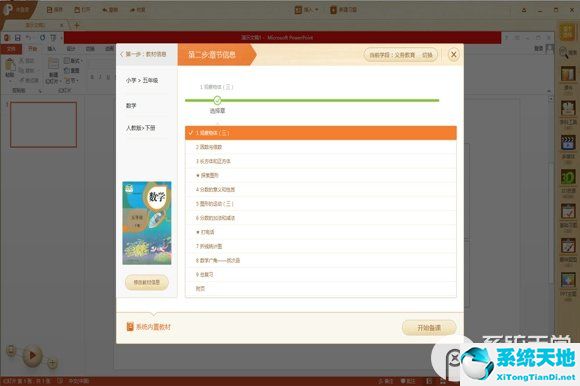Select chapter 5 图形的运动（三）

pyautogui.click(x=321, y=204)
